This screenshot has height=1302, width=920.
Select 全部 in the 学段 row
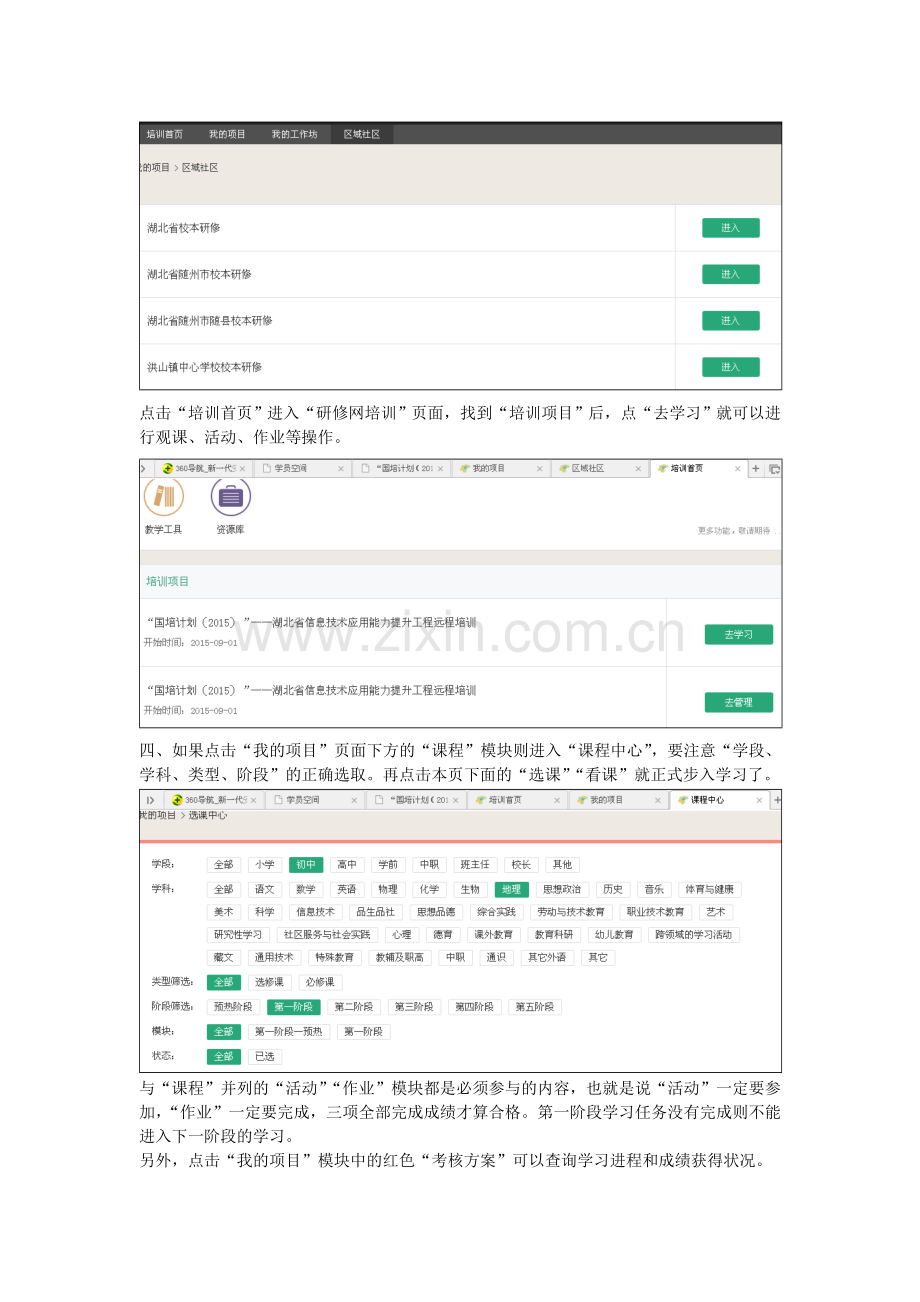223,865
